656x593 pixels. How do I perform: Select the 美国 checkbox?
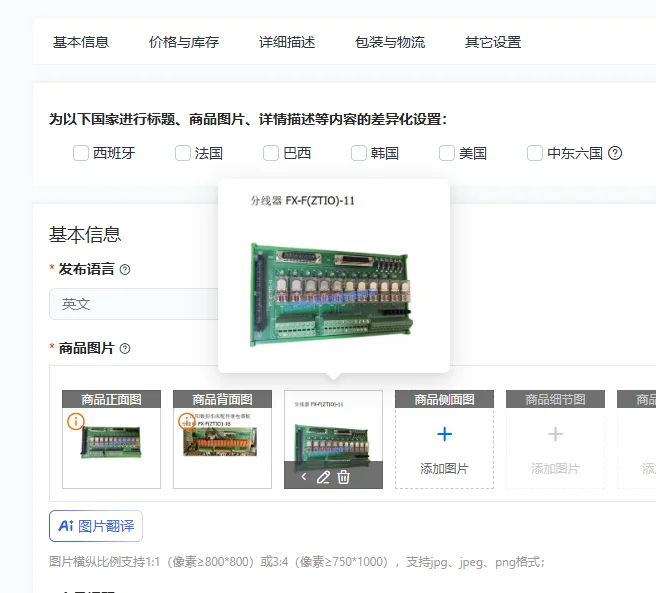447,153
